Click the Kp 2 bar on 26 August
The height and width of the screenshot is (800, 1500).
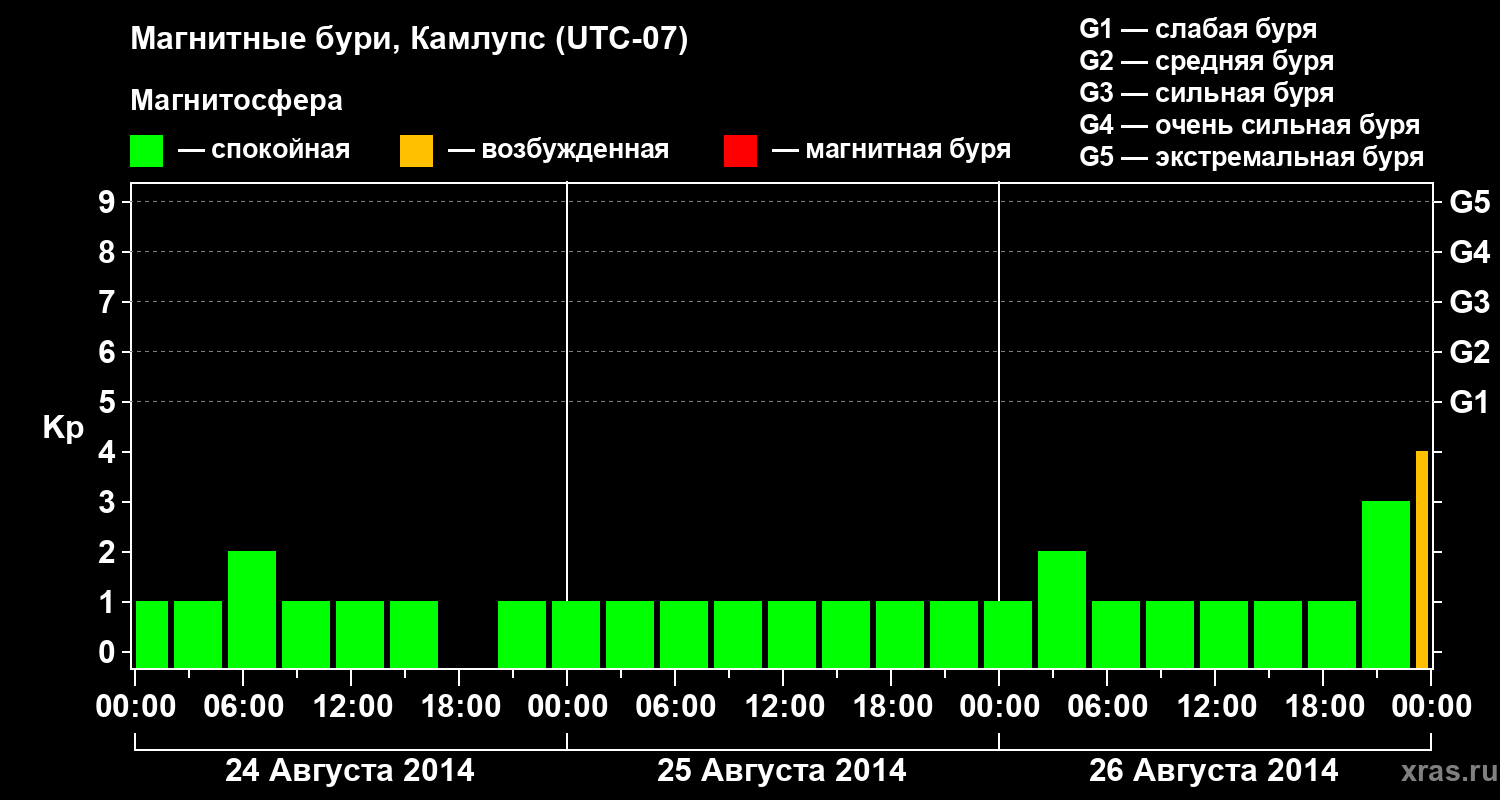coord(1062,610)
